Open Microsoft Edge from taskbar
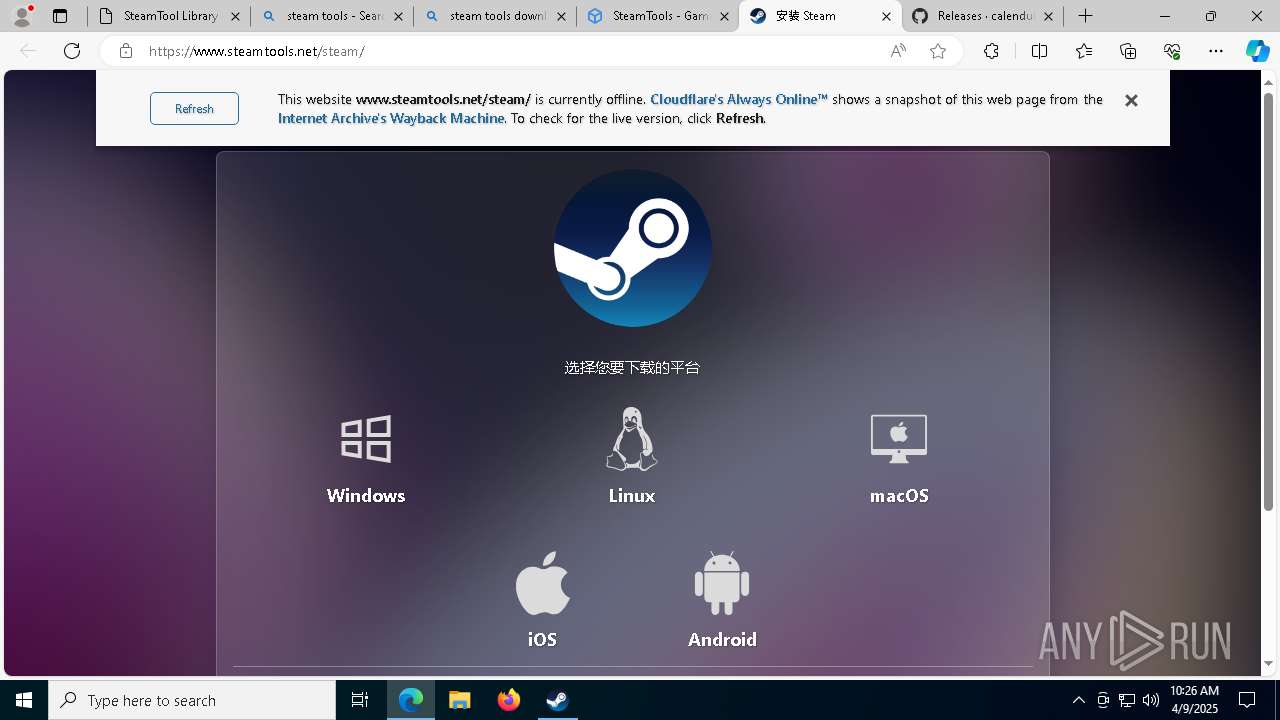1280x720 pixels. (411, 700)
